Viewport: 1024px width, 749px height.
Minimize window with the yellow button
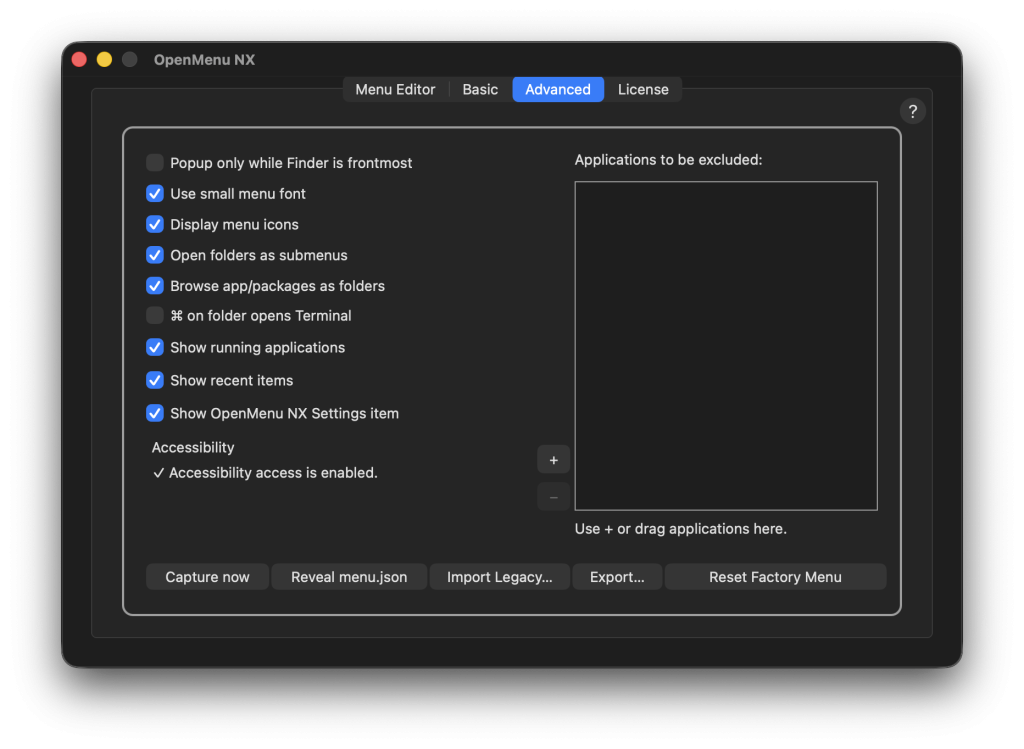[x=104, y=59]
